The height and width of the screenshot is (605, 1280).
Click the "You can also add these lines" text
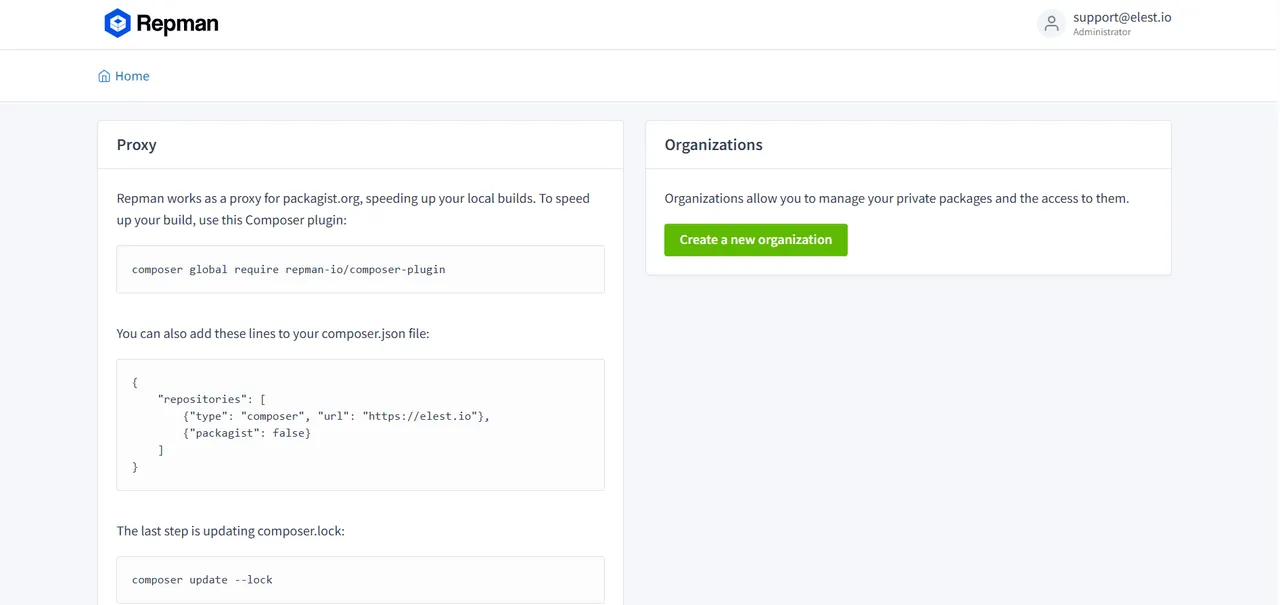tap(273, 334)
